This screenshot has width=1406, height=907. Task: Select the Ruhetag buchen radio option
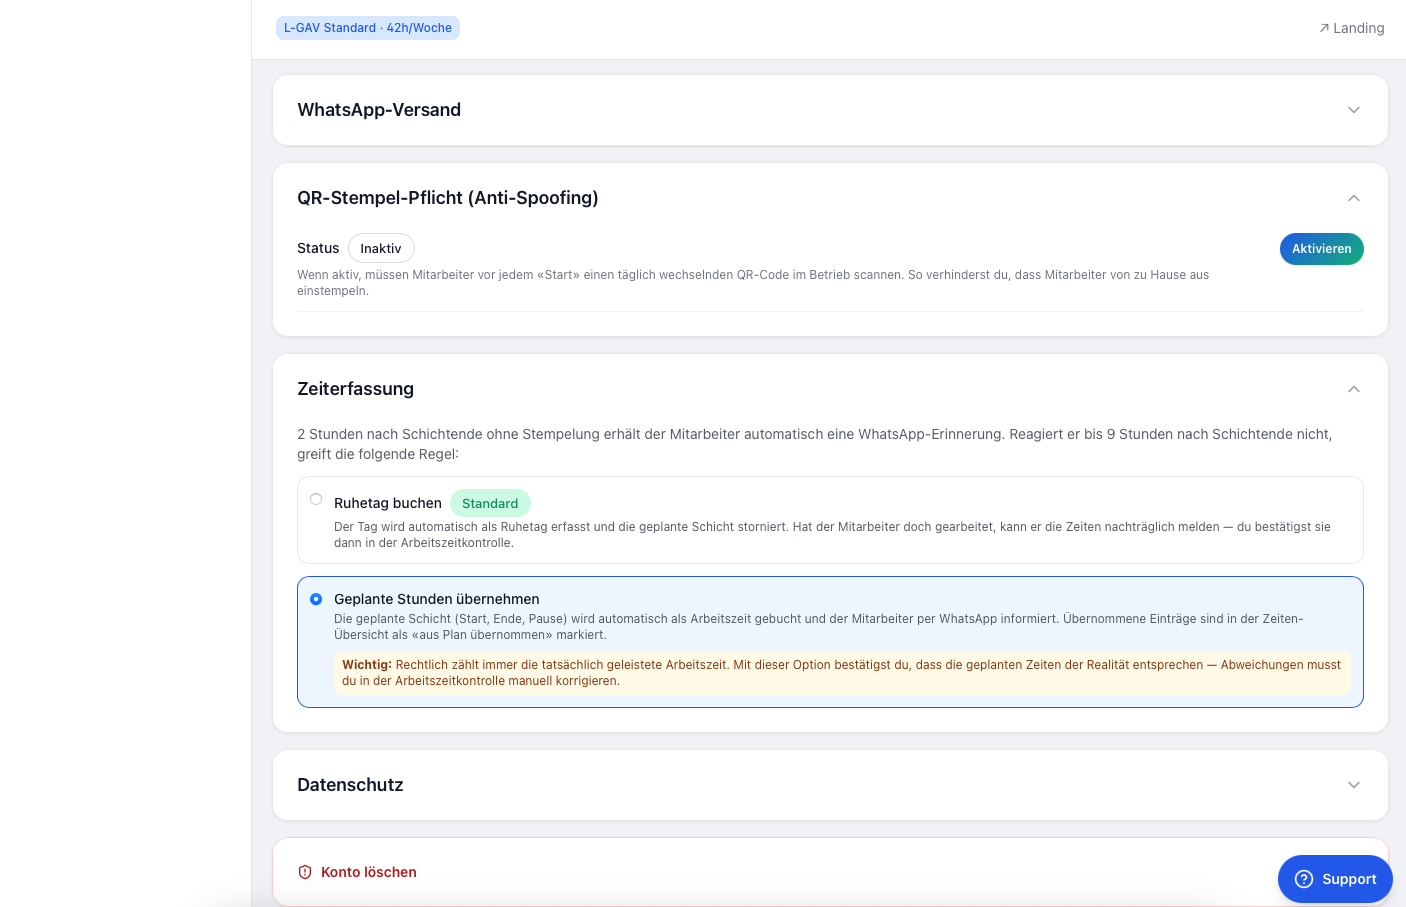point(316,499)
